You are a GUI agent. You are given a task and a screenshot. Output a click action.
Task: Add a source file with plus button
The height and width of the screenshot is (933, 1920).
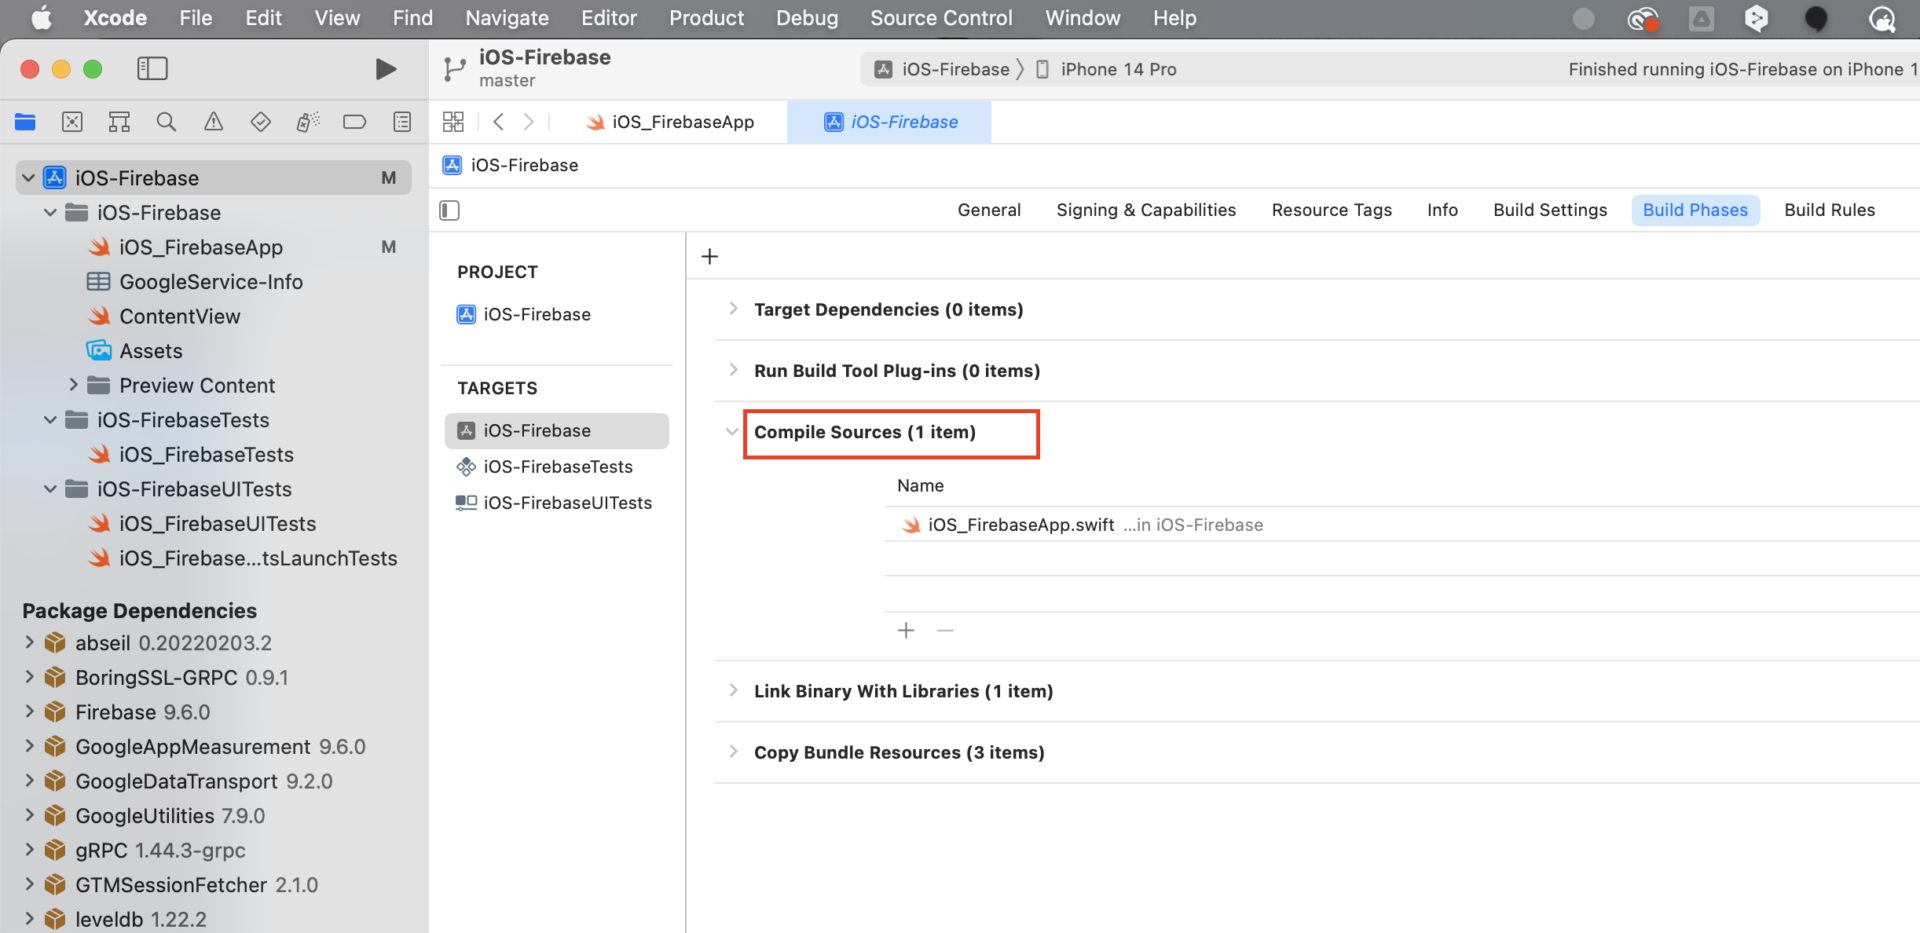pos(906,631)
